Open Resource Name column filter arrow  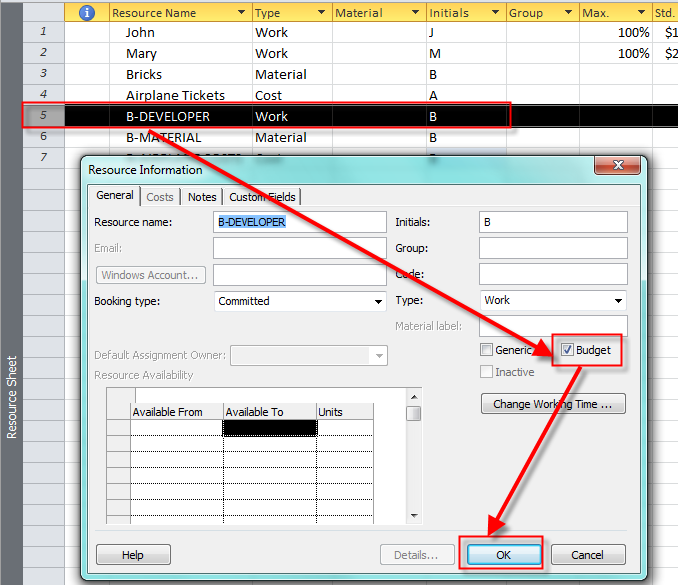pyautogui.click(x=241, y=13)
